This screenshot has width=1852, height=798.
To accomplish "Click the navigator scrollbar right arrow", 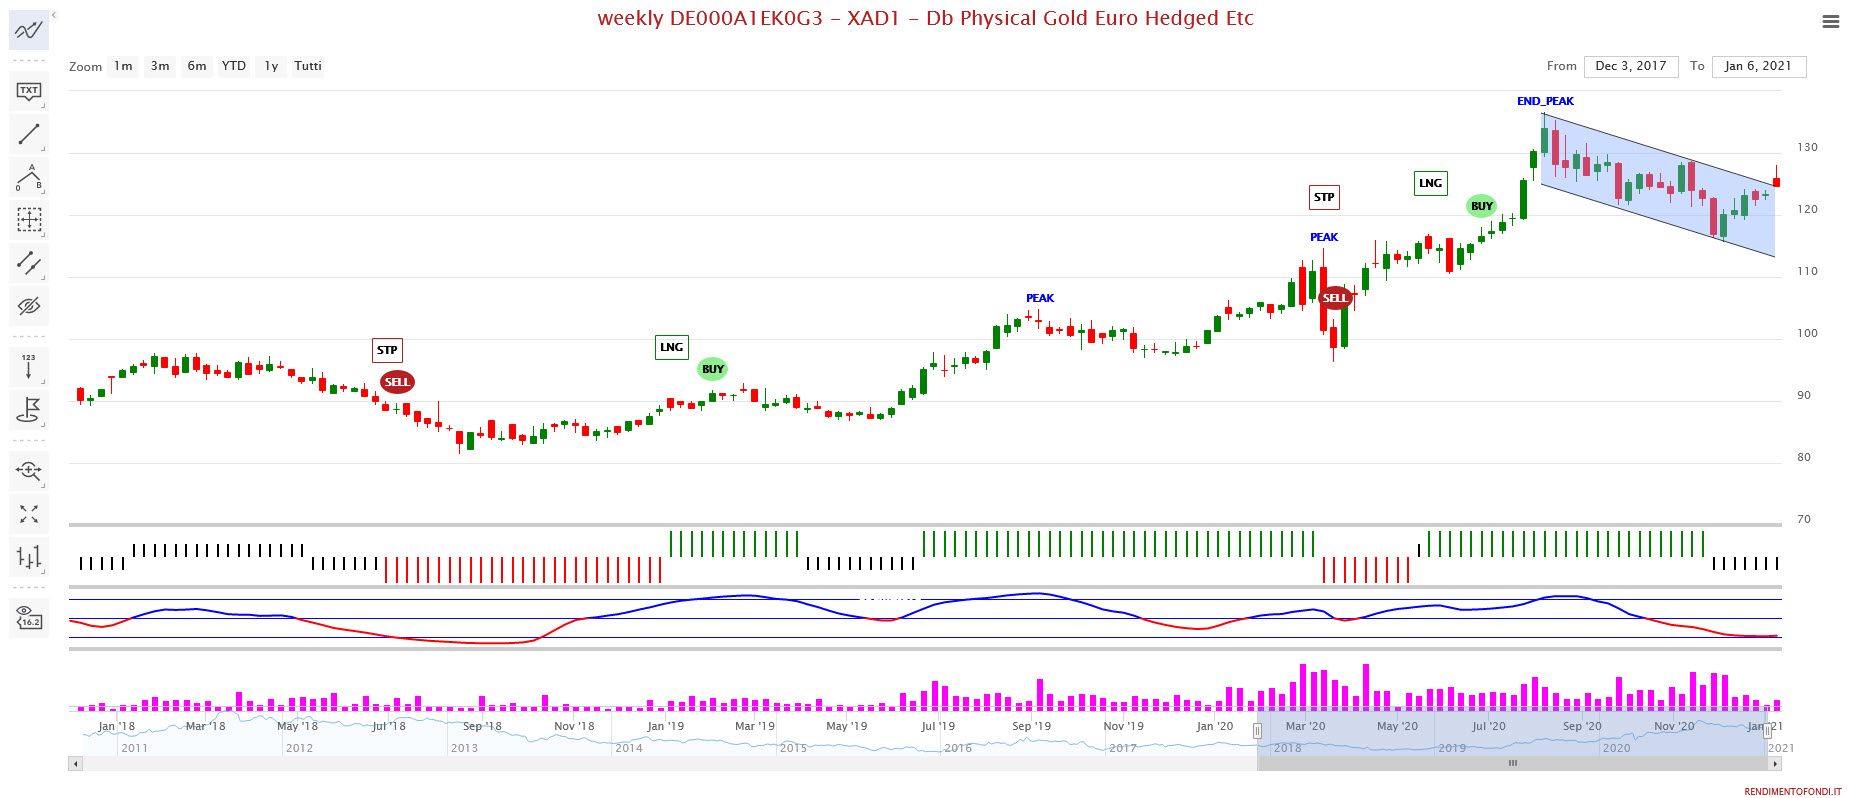I will click(x=1775, y=764).
